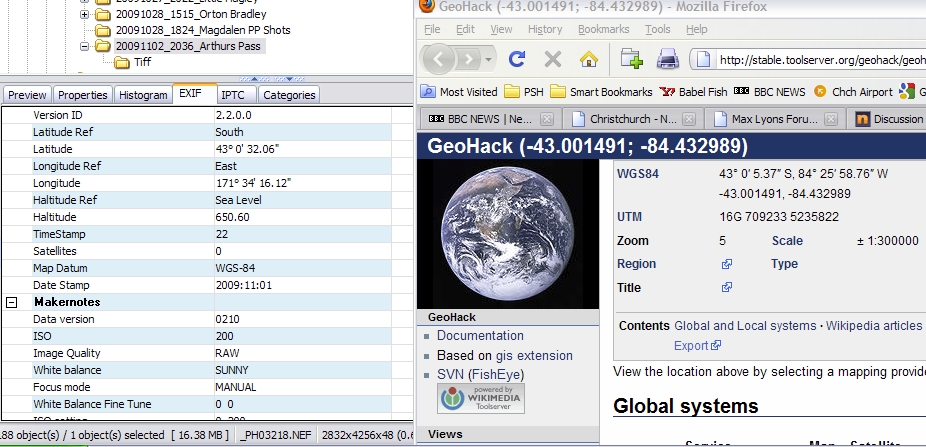The width and height of the screenshot is (926, 447).
Task: Jump to Global and Local systems section
Action: tap(745, 326)
